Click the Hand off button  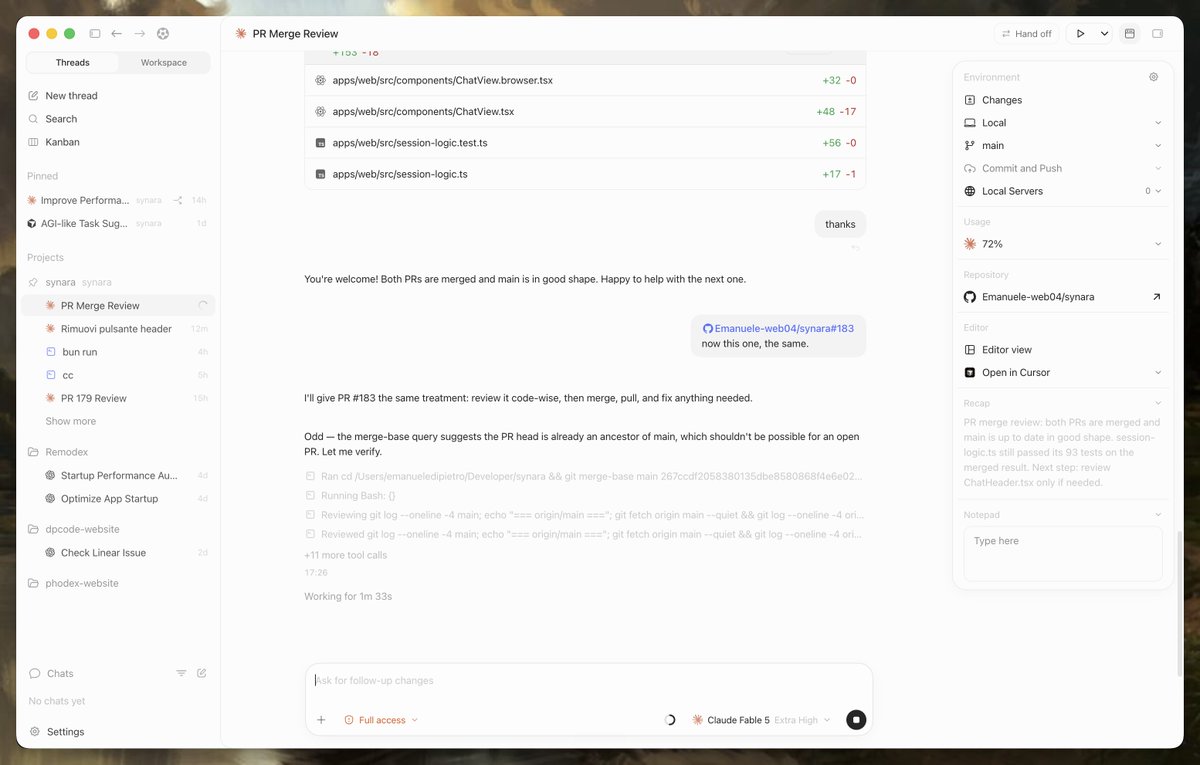point(1026,34)
